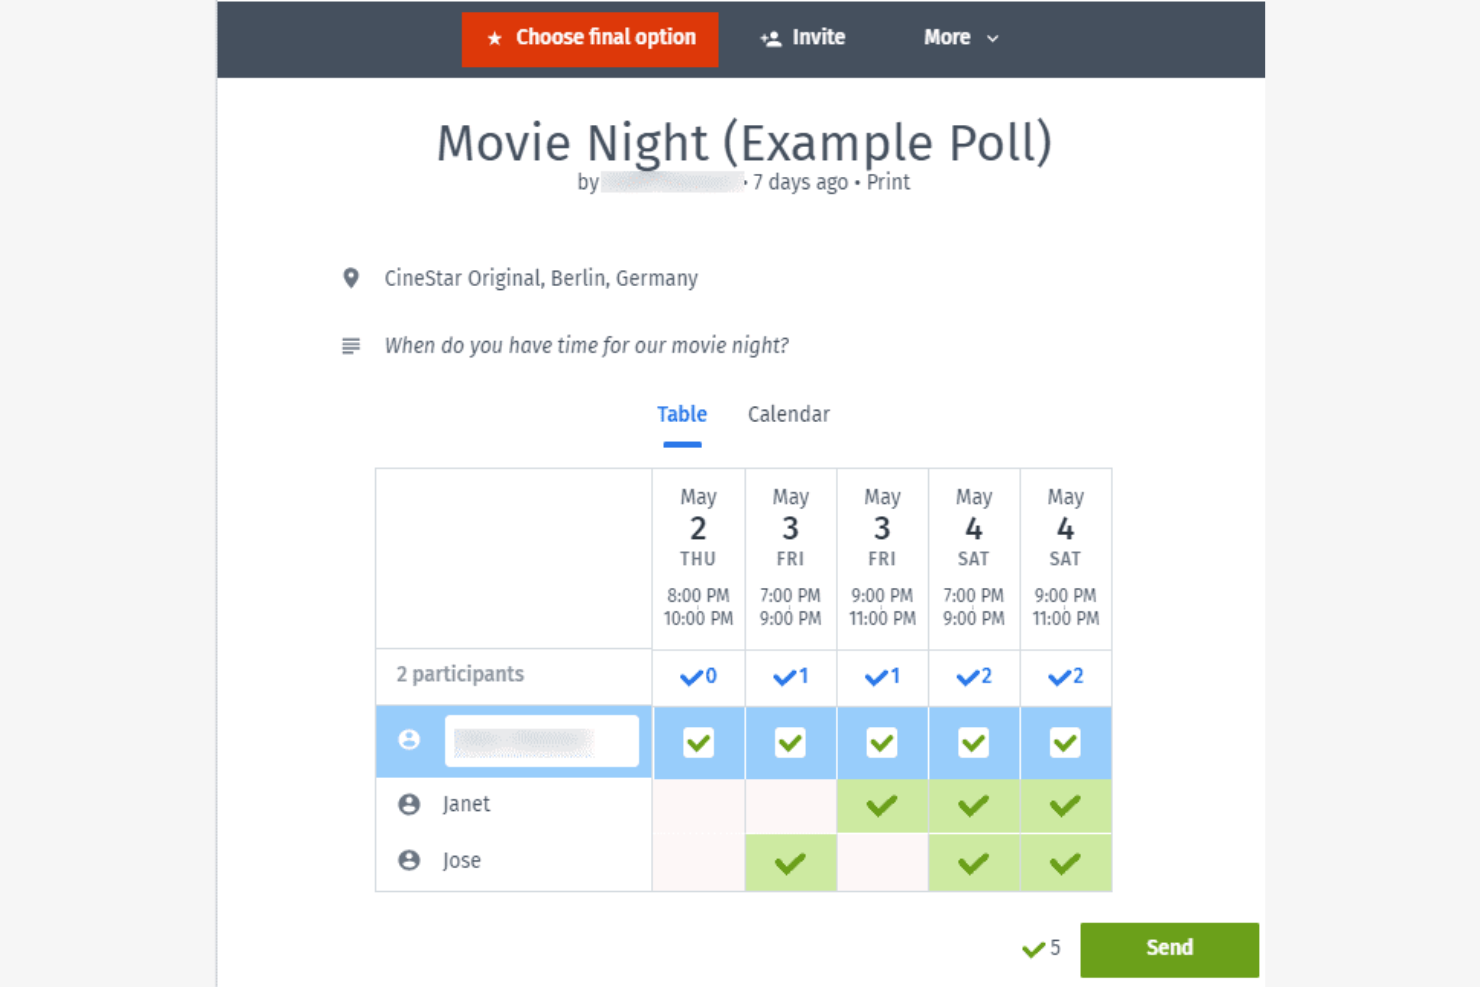The width and height of the screenshot is (1480, 987).
Task: Click the Send button
Action: 1169,949
